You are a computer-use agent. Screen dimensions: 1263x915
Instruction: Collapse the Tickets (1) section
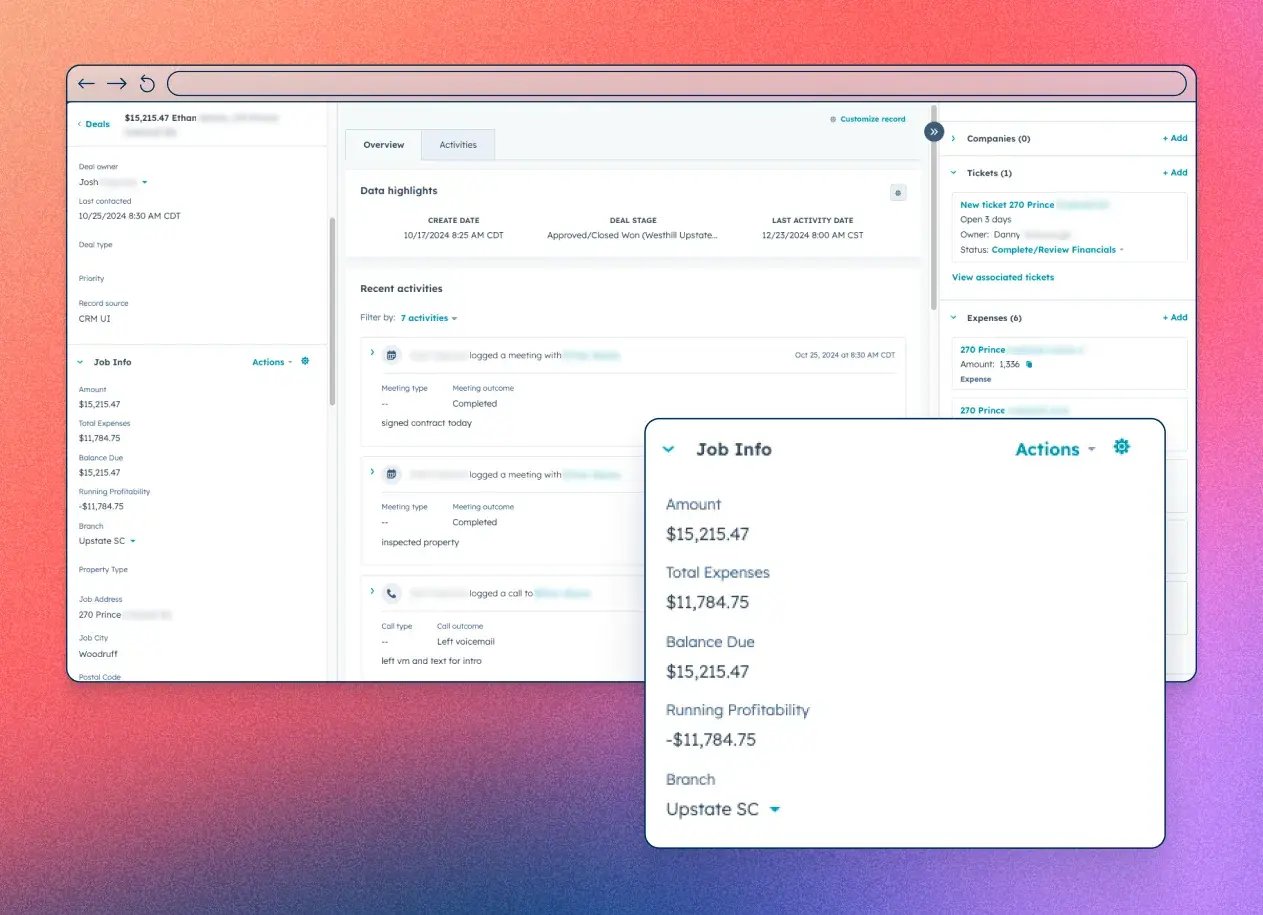(x=953, y=173)
